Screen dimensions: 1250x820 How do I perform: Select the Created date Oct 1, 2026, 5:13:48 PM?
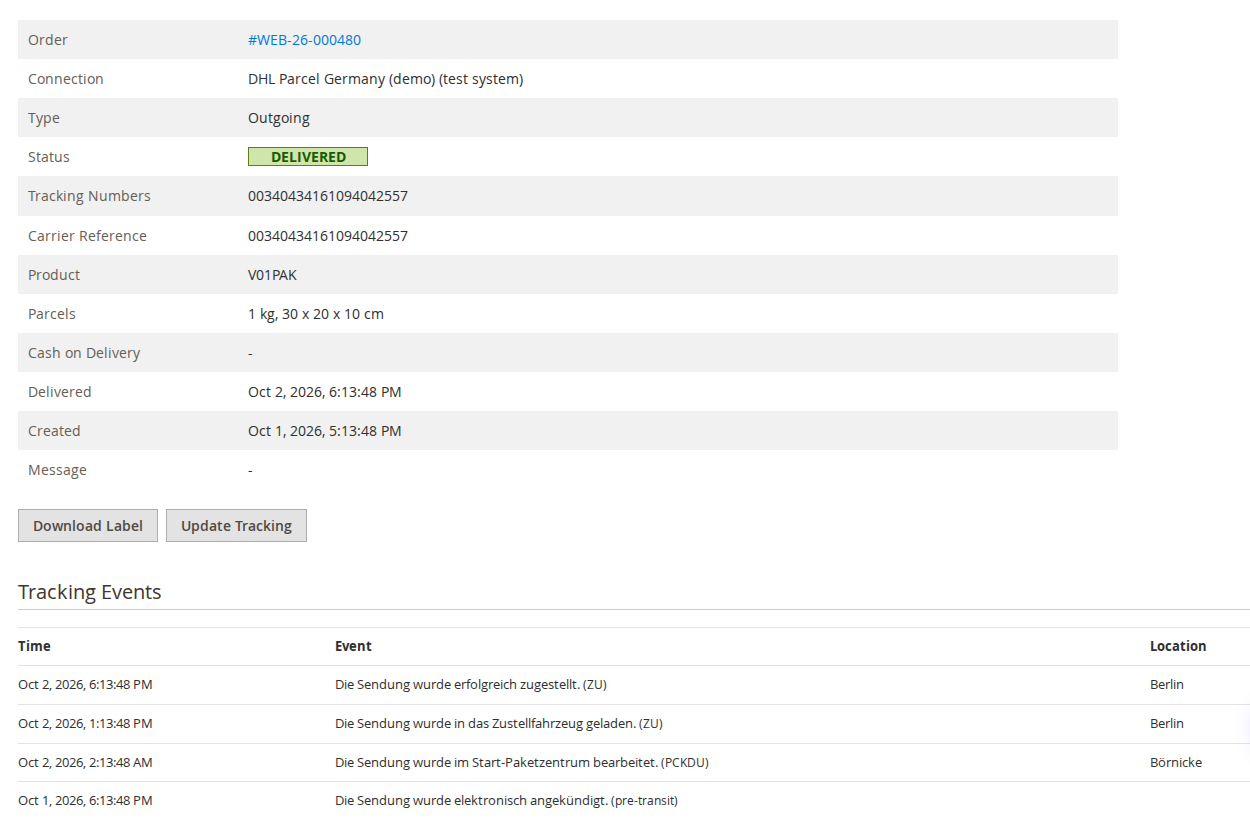pos(325,431)
